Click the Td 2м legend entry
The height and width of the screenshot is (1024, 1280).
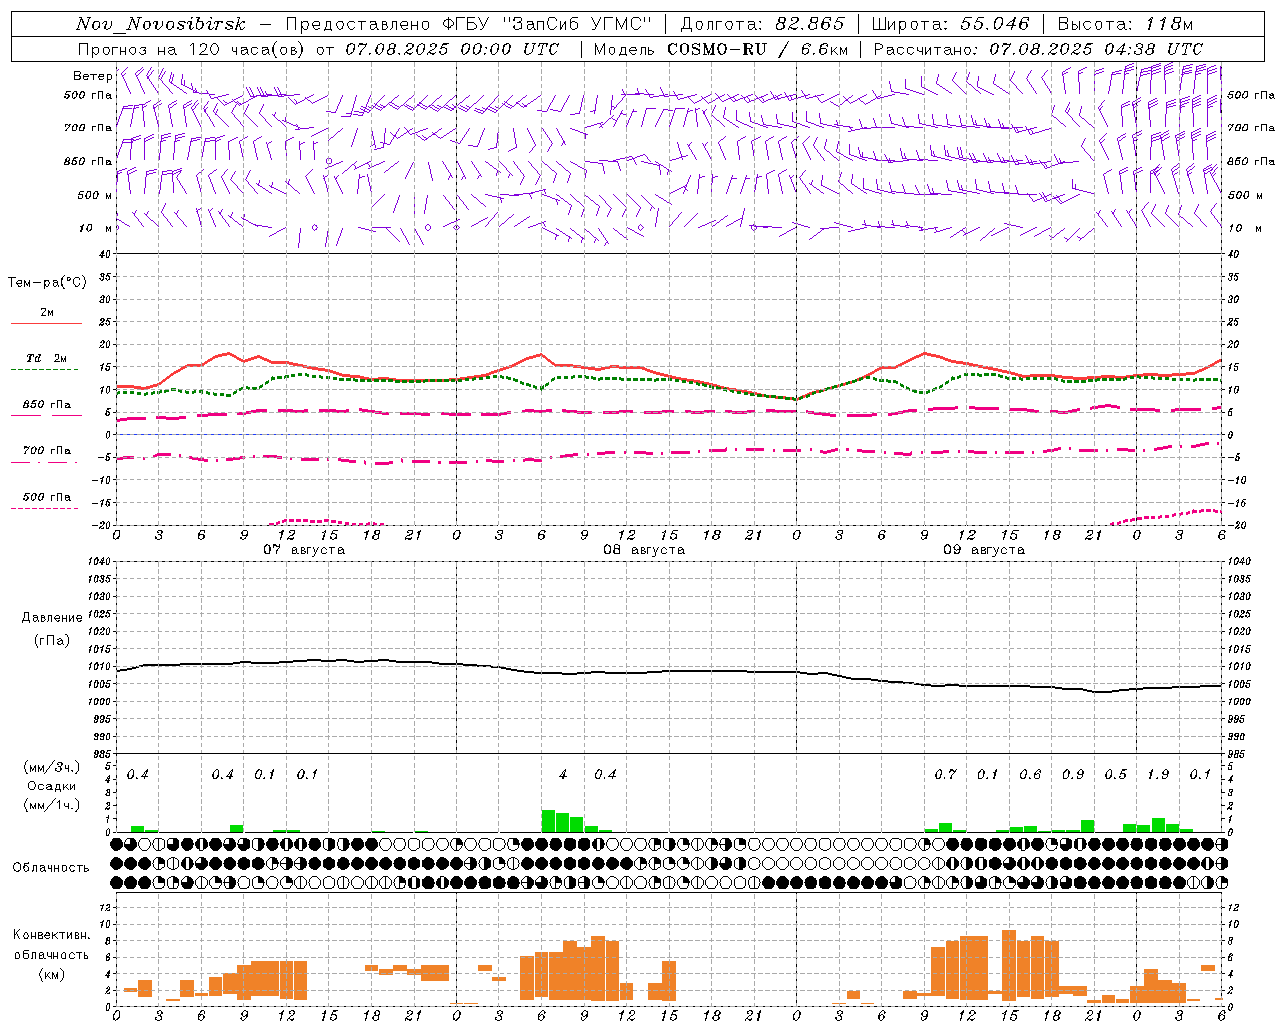pos(46,358)
